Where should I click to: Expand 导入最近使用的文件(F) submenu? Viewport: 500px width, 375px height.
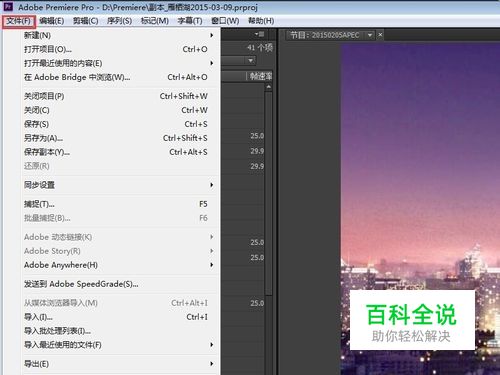(119, 345)
